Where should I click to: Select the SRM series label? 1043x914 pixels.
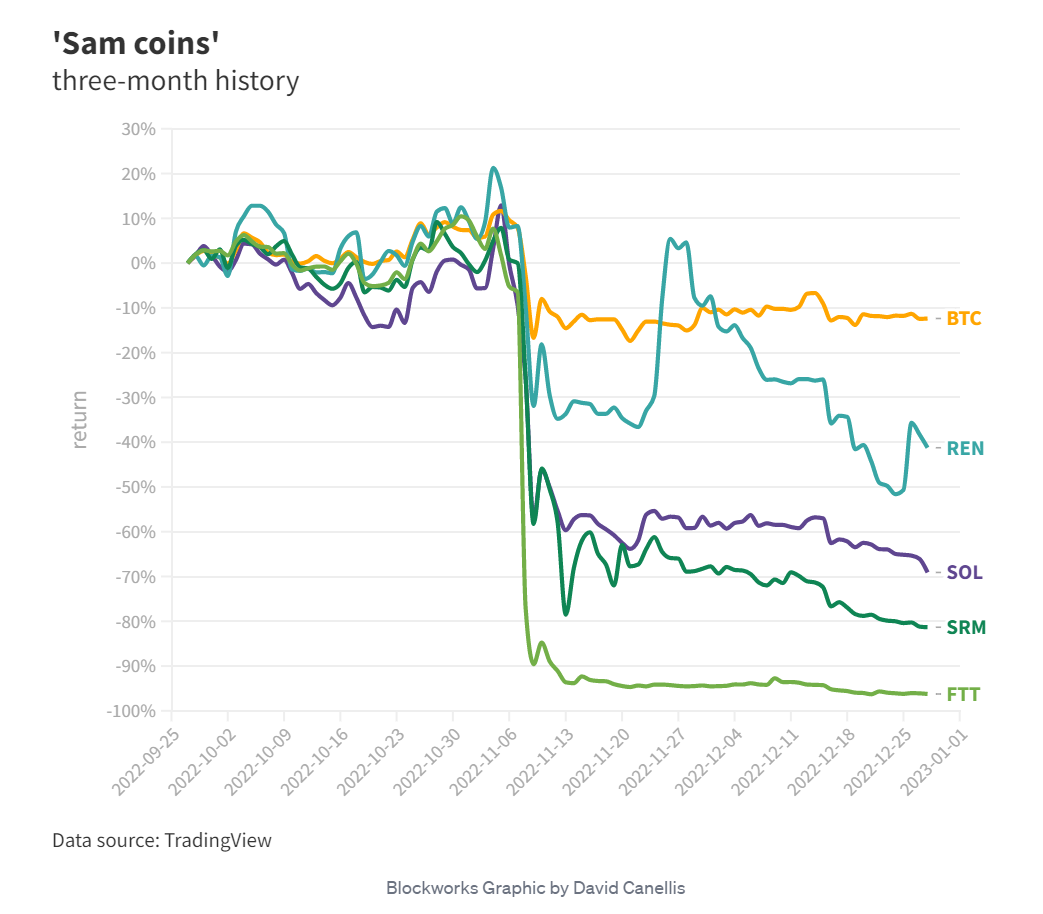[966, 628]
